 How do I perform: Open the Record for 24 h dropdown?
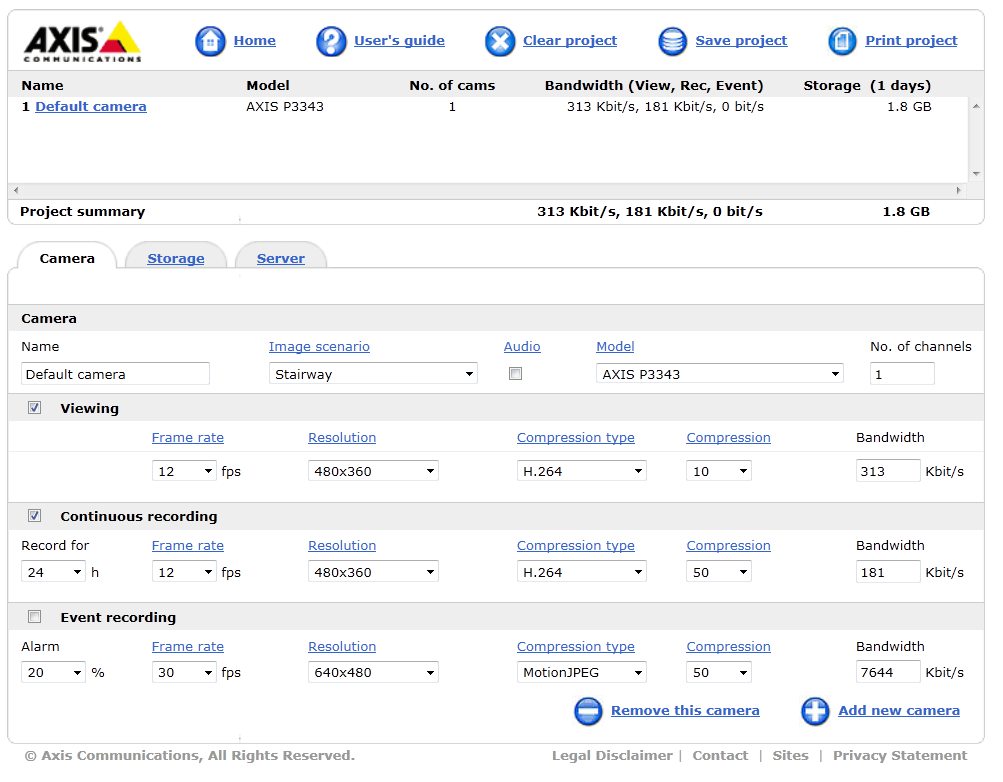coord(53,572)
